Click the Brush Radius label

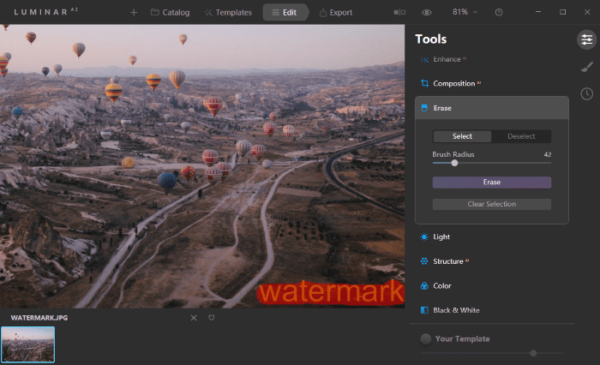pos(453,155)
